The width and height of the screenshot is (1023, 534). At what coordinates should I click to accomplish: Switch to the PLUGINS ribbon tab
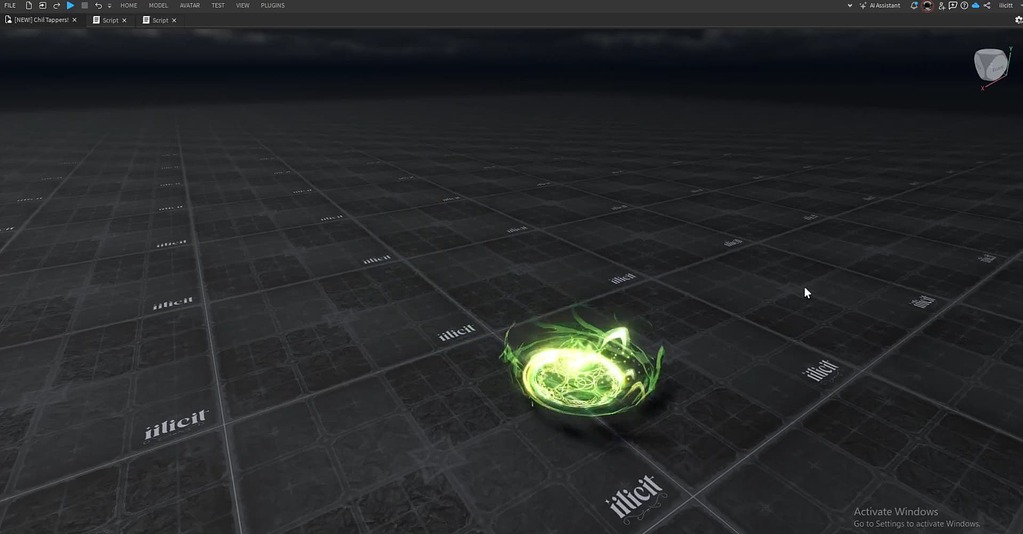click(273, 5)
